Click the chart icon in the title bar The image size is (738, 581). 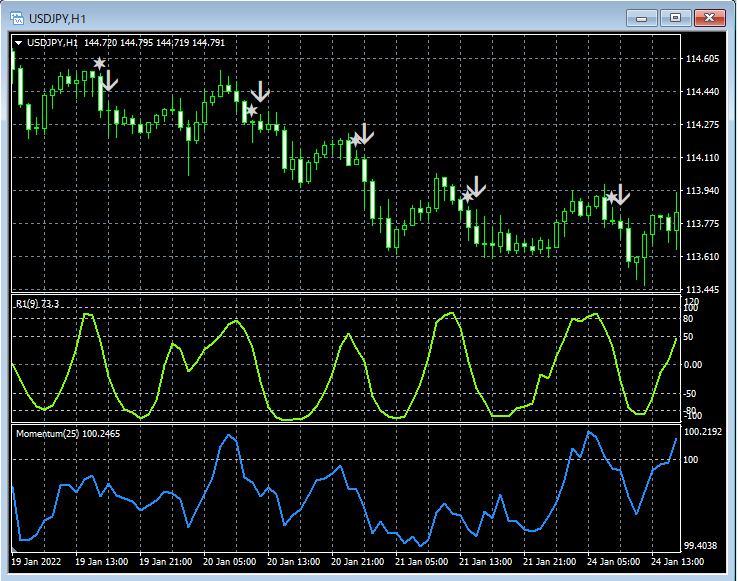[x=18, y=17]
